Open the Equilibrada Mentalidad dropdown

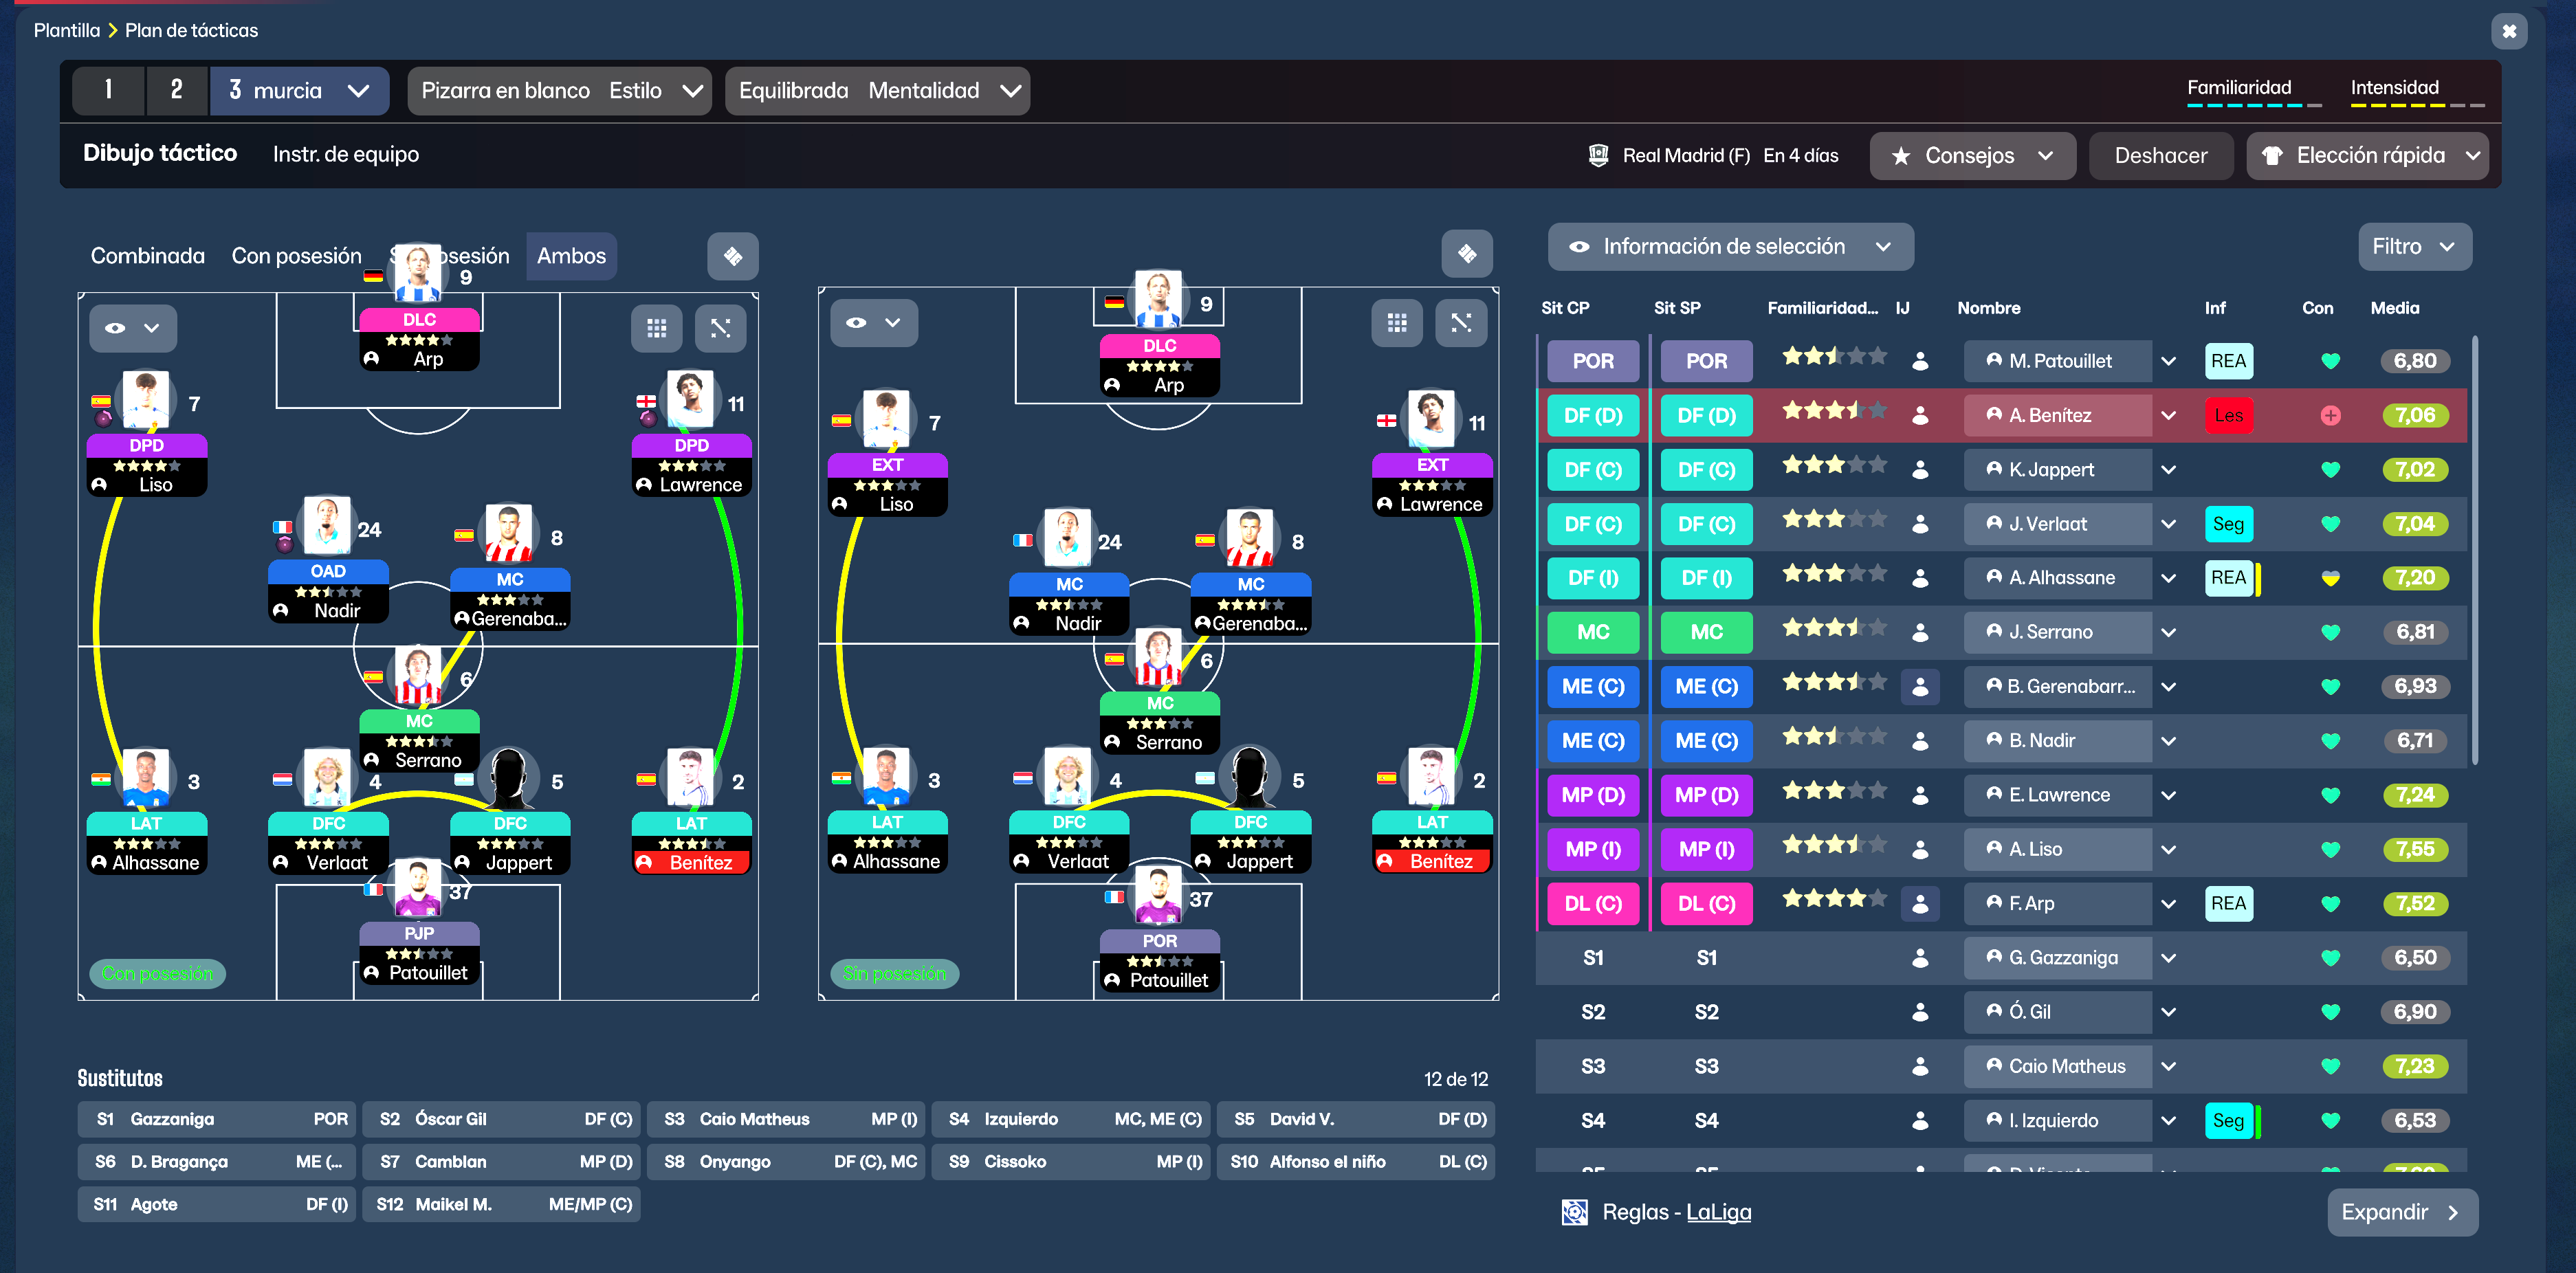(877, 91)
